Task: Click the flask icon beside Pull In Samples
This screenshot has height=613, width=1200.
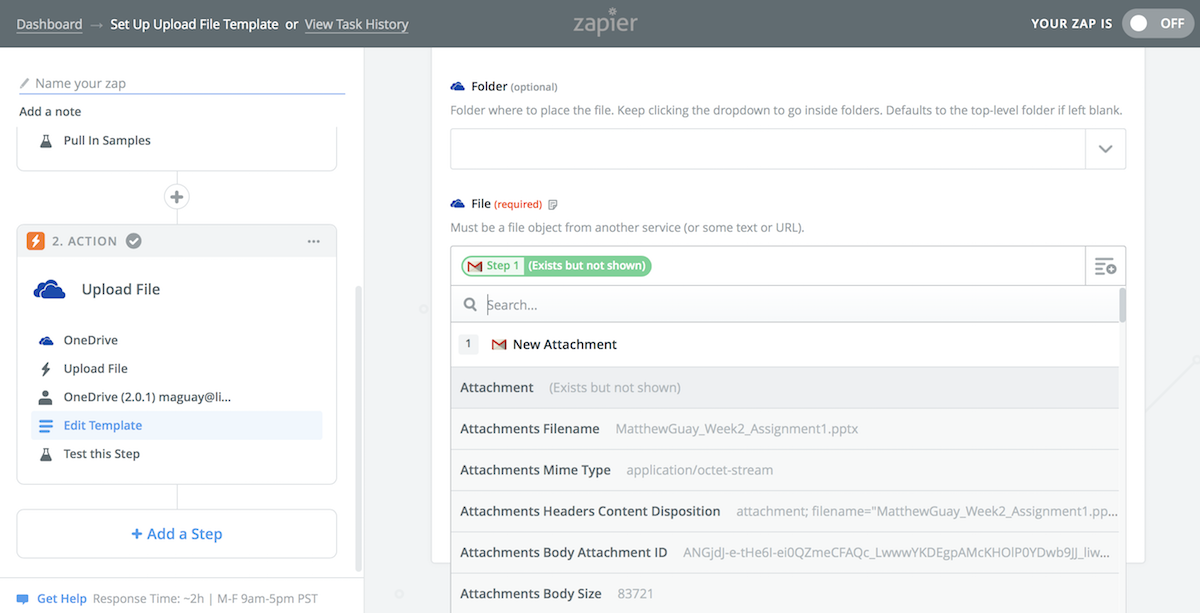Action: 45,141
